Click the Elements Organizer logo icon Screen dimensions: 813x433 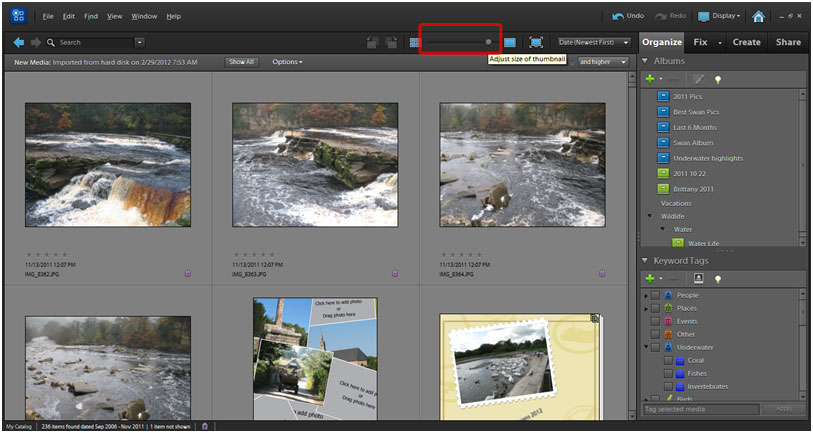coord(18,16)
